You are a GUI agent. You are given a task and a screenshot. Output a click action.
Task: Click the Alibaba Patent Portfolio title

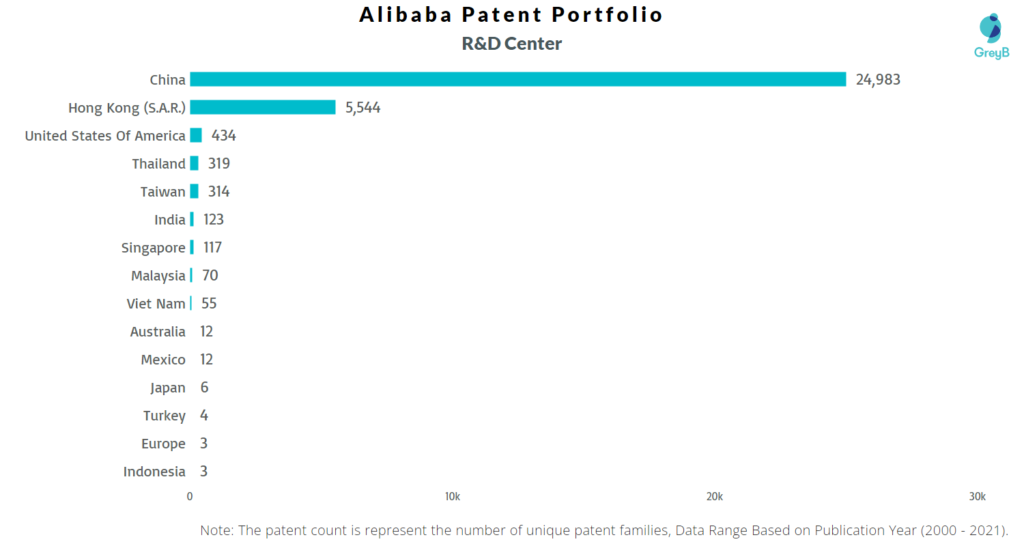click(511, 15)
